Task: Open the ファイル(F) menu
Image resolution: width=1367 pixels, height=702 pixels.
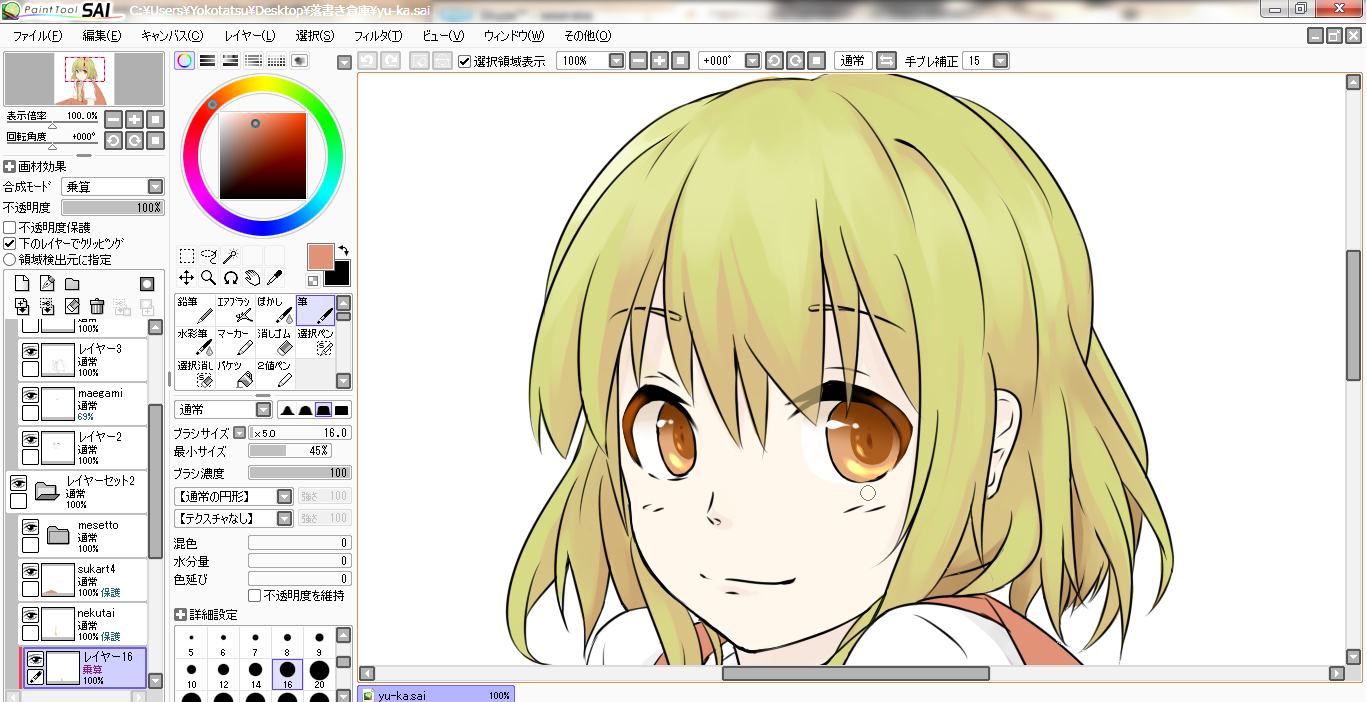Action: (x=37, y=36)
